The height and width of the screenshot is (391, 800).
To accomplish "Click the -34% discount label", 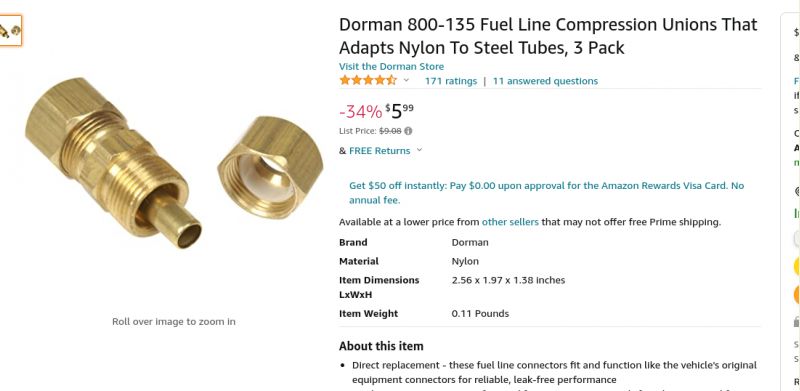I will point(361,111).
